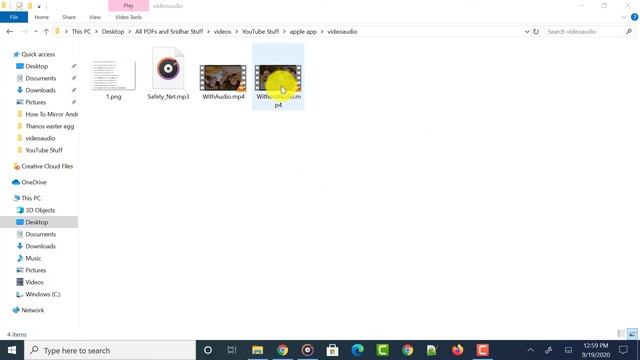Switch to the Home ribbon tab

click(42, 17)
